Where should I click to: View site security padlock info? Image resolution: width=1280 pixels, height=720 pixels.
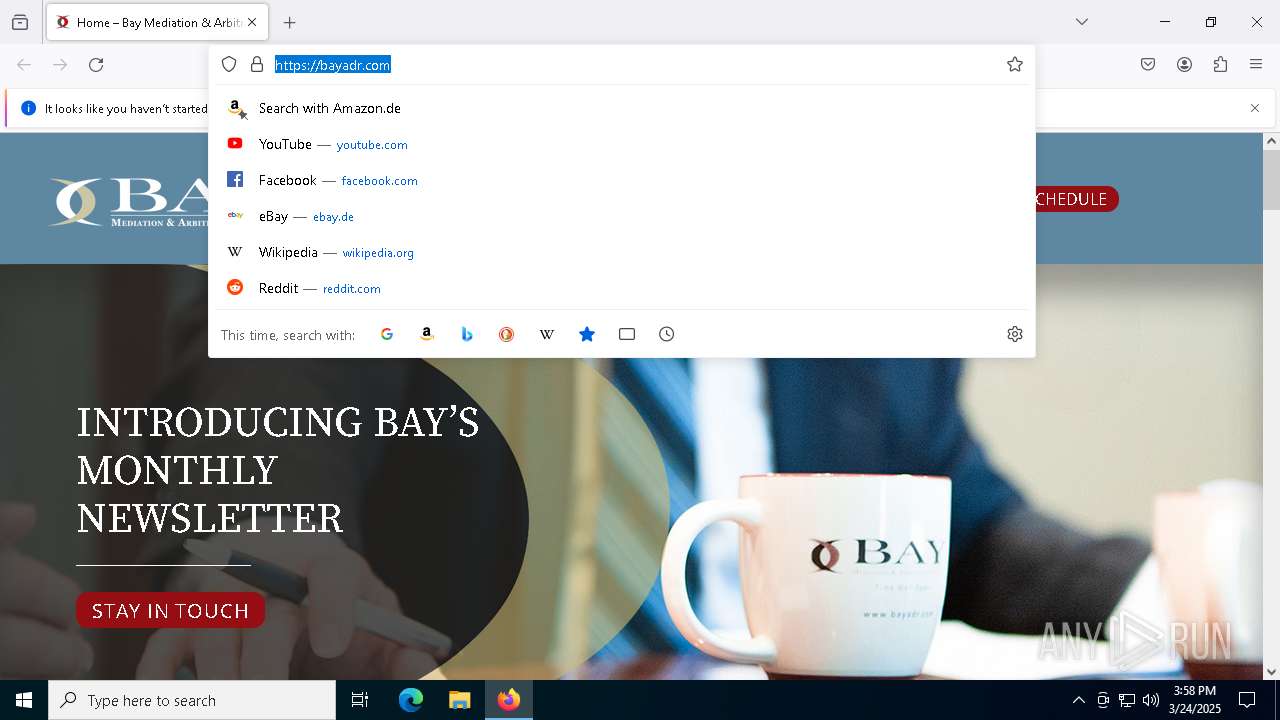pos(257,65)
